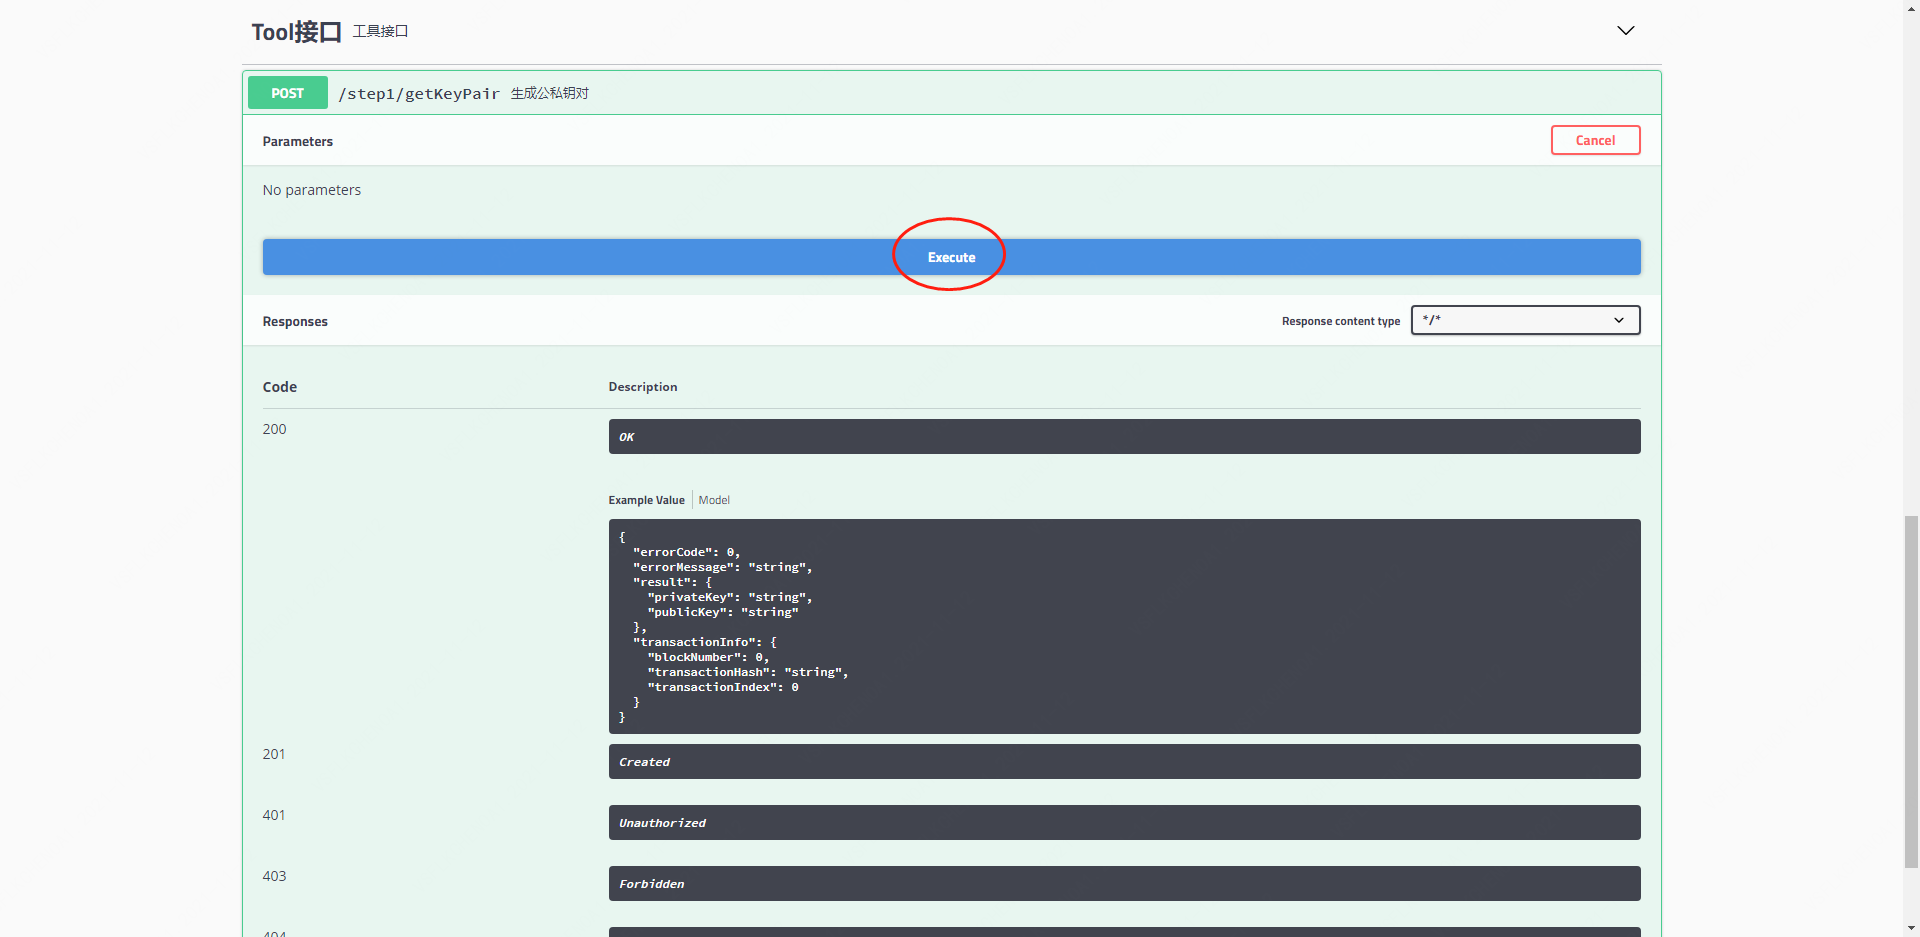
Task: Click the "transactionHash" line in example JSON
Action: point(748,672)
